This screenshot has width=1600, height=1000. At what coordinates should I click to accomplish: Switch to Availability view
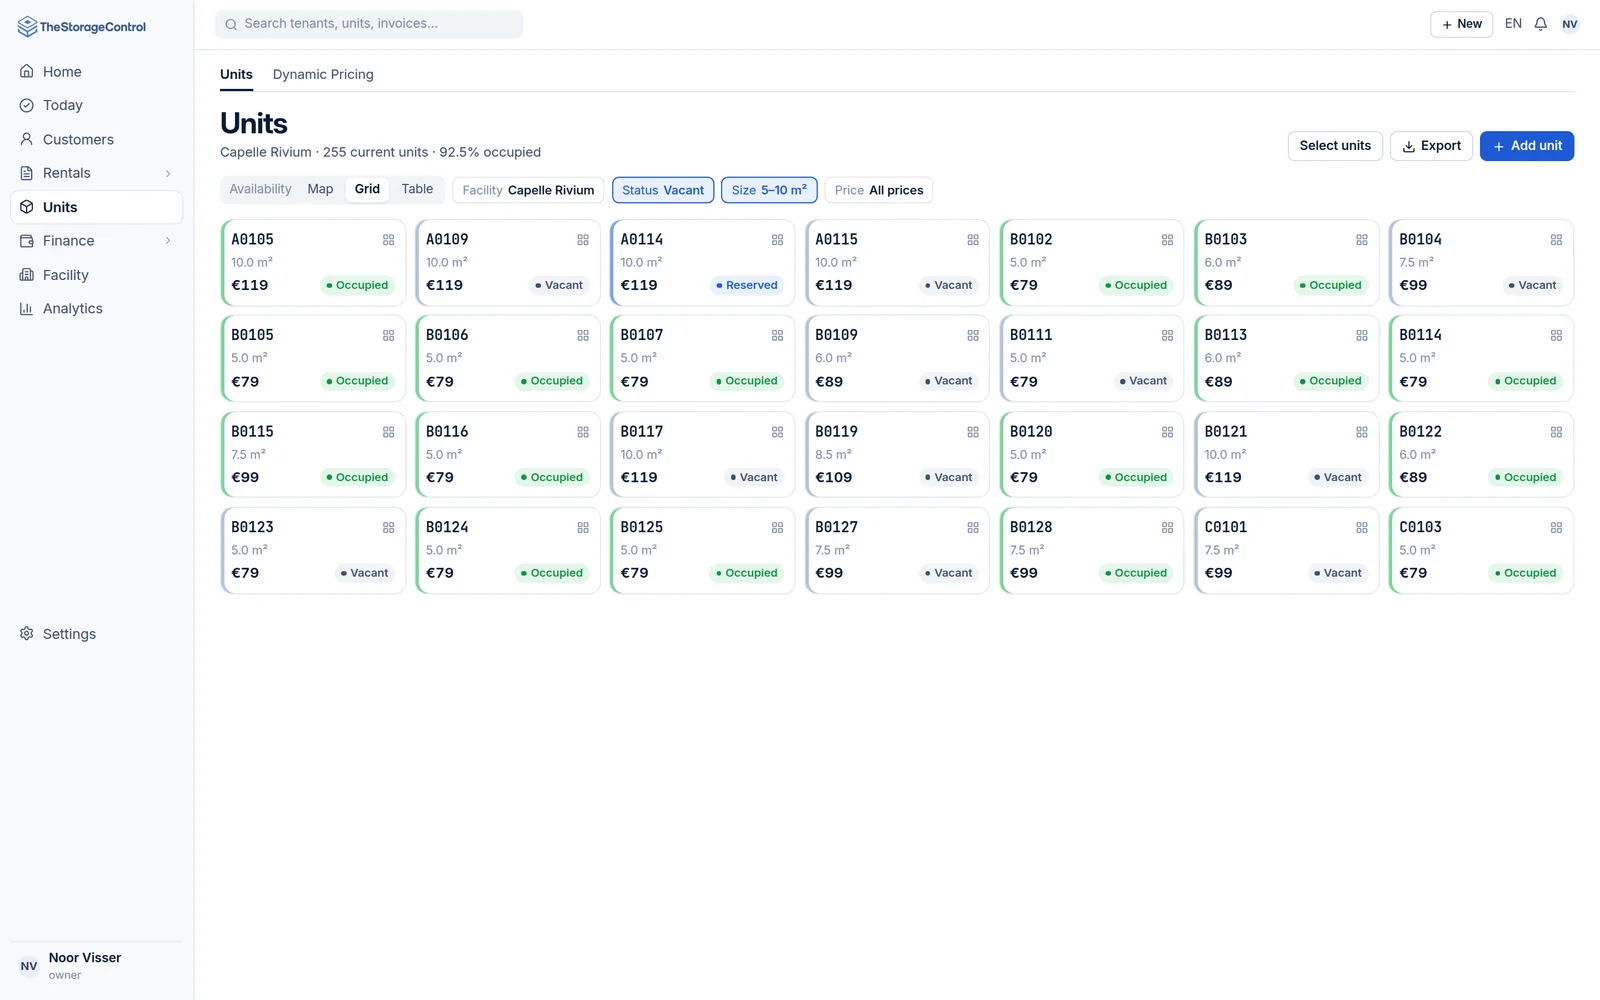coord(260,189)
